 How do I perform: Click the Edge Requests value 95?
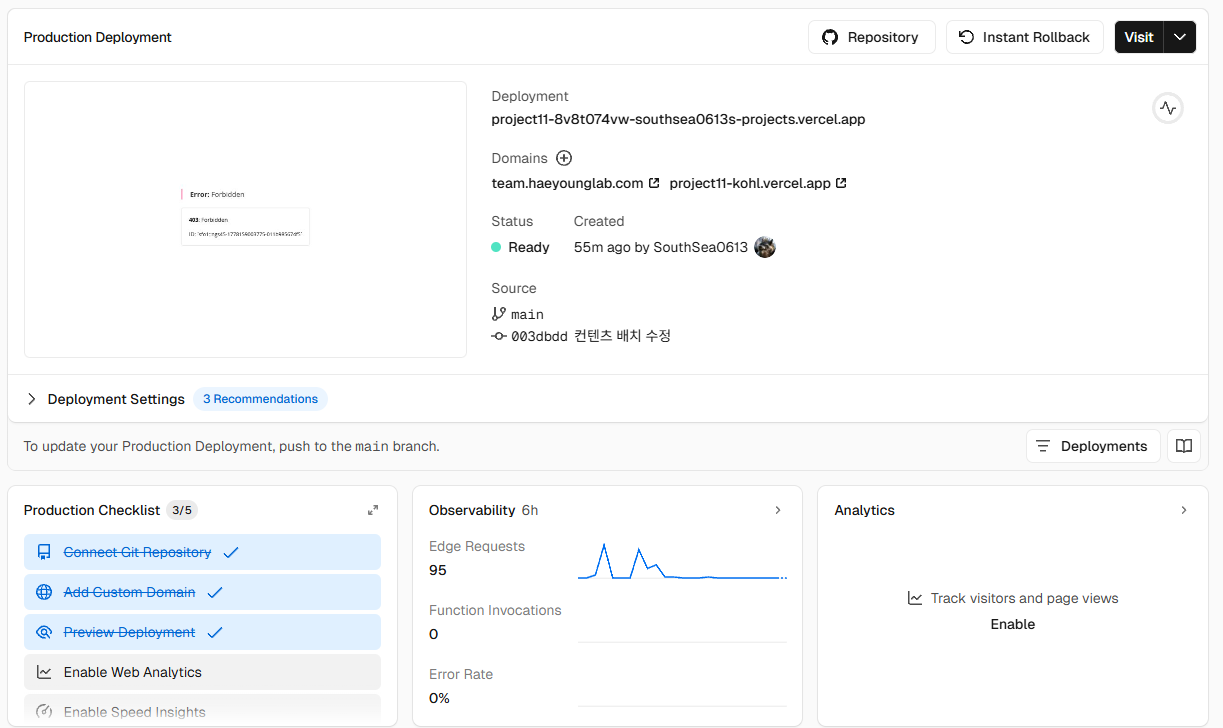(438, 570)
